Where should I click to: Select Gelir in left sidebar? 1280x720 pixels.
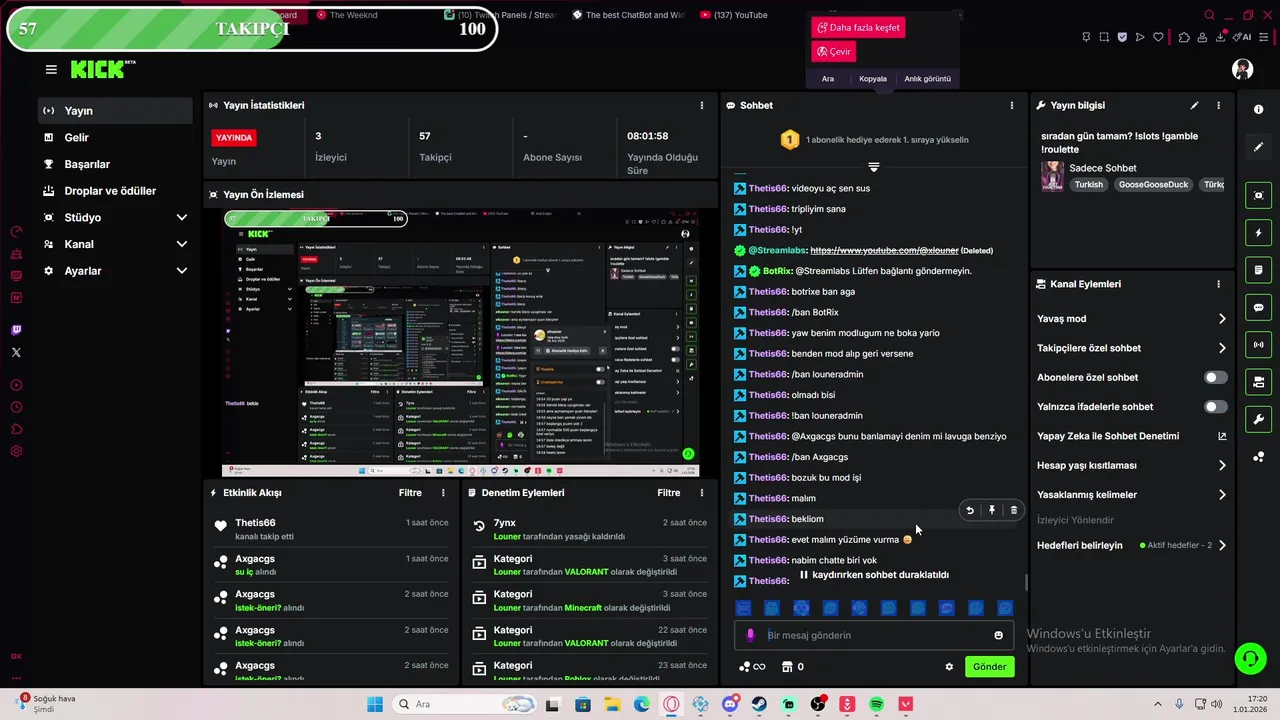pyautogui.click(x=115, y=137)
